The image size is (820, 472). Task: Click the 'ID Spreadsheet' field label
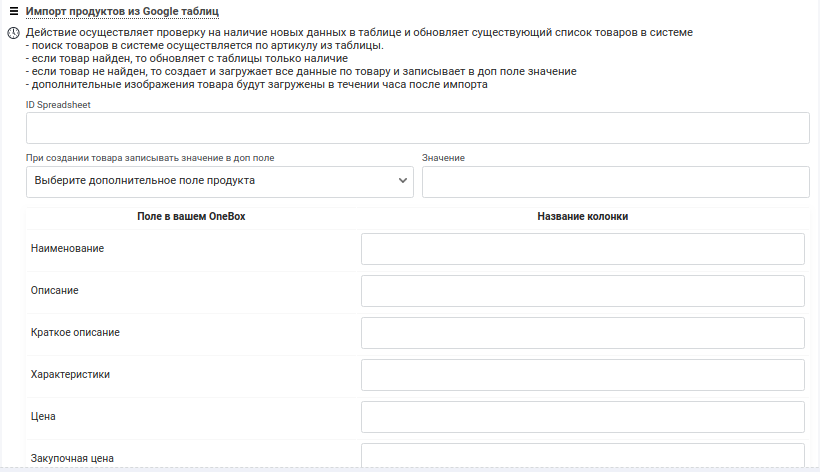click(x=58, y=105)
